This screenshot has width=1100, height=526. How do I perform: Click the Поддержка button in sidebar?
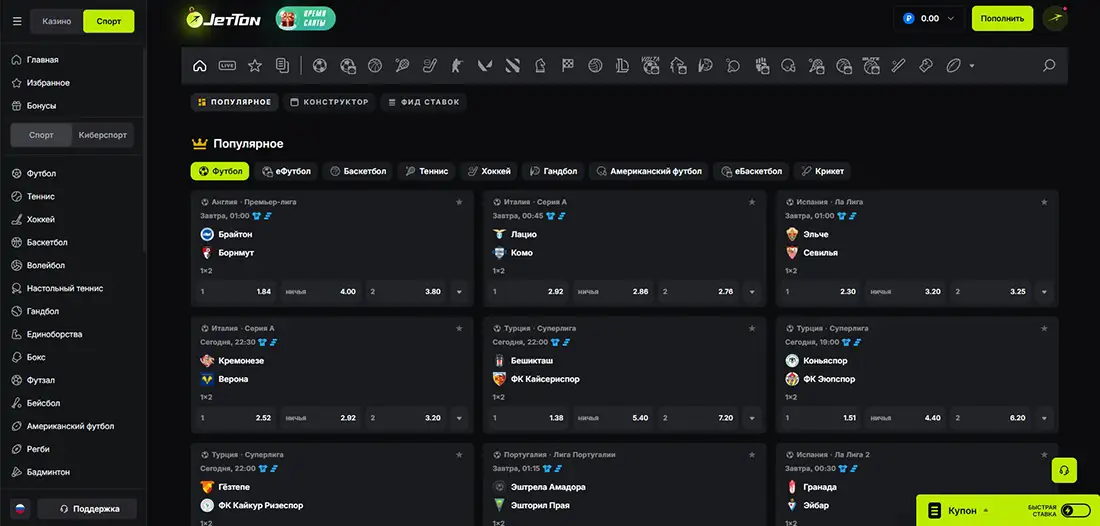[x=86, y=508]
